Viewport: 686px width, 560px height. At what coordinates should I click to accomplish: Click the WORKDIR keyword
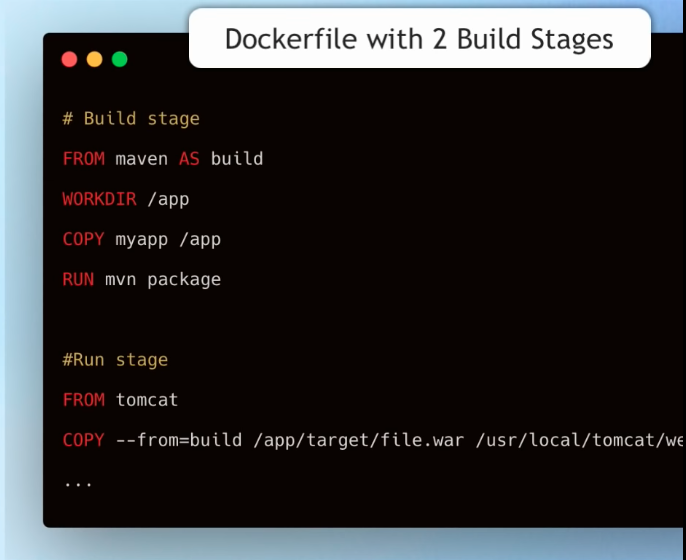point(99,199)
